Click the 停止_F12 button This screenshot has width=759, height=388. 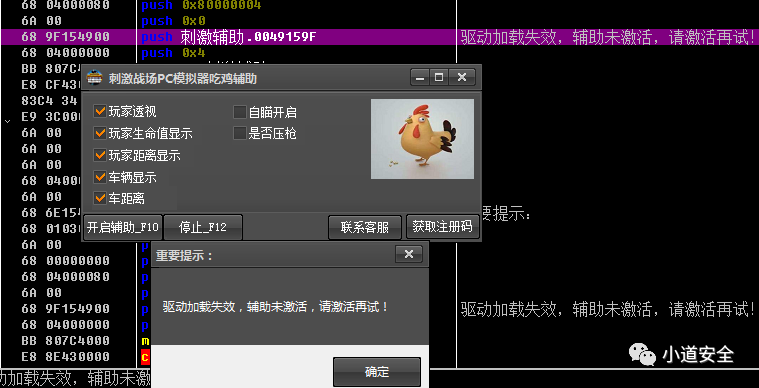pyautogui.click(x=203, y=227)
